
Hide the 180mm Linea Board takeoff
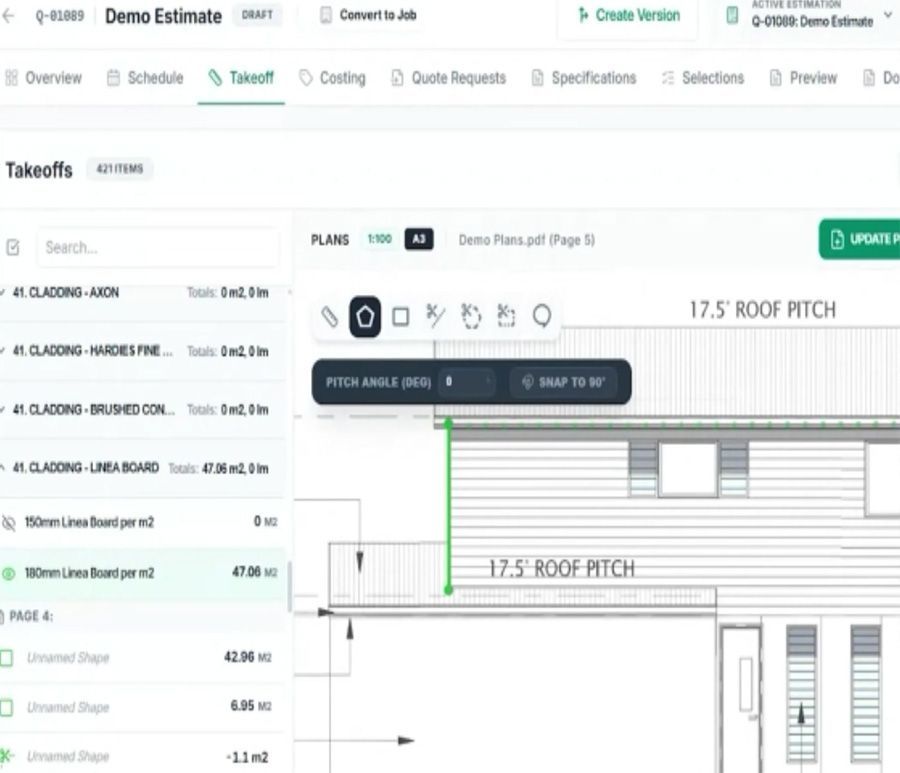tap(9, 573)
